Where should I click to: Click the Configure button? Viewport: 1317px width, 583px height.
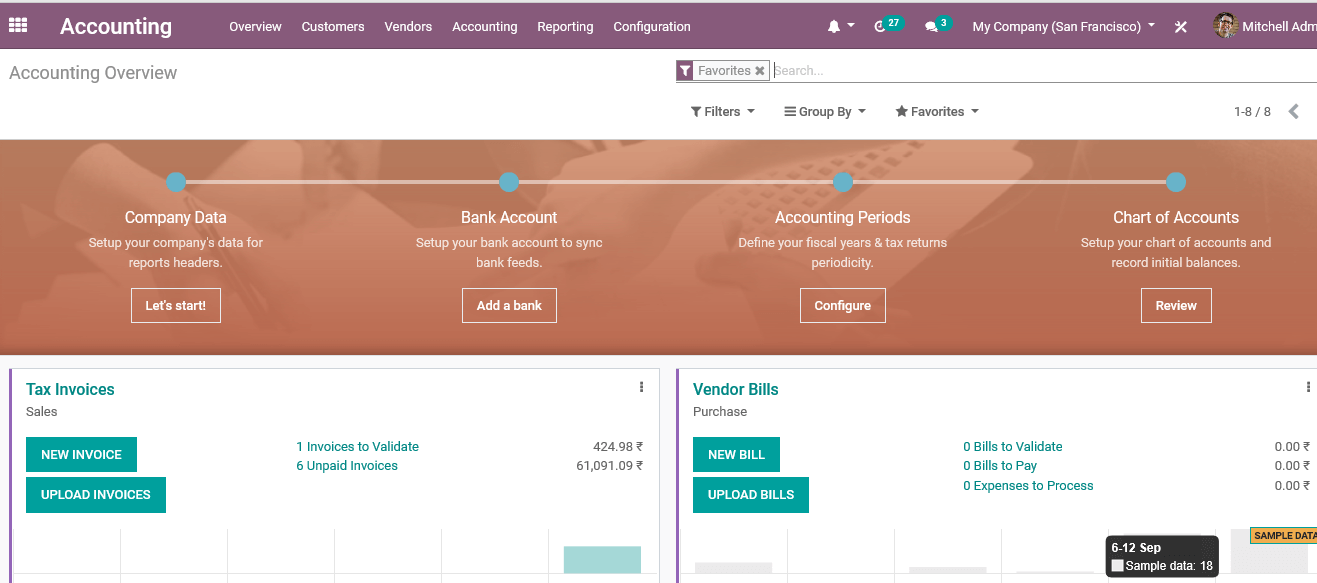point(843,306)
